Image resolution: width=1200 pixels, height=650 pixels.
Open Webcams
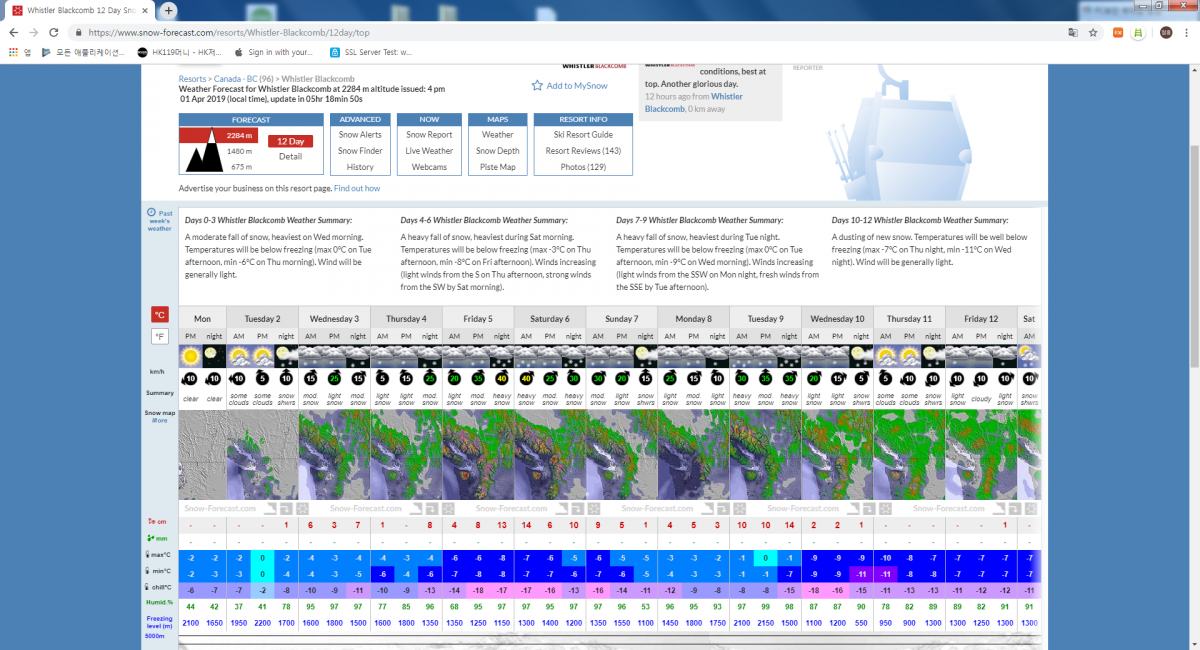[x=429, y=167]
